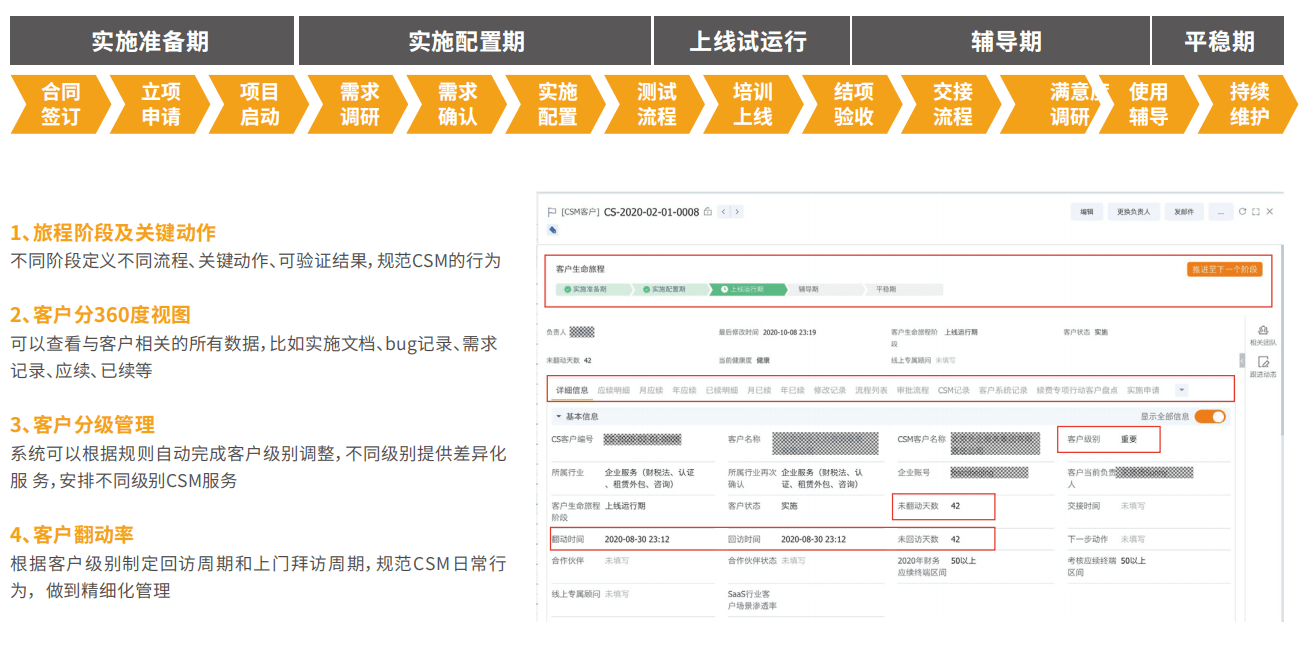The width and height of the screenshot is (1308, 651).
Task: Switch to the 审批流程 tab
Action: 912,390
